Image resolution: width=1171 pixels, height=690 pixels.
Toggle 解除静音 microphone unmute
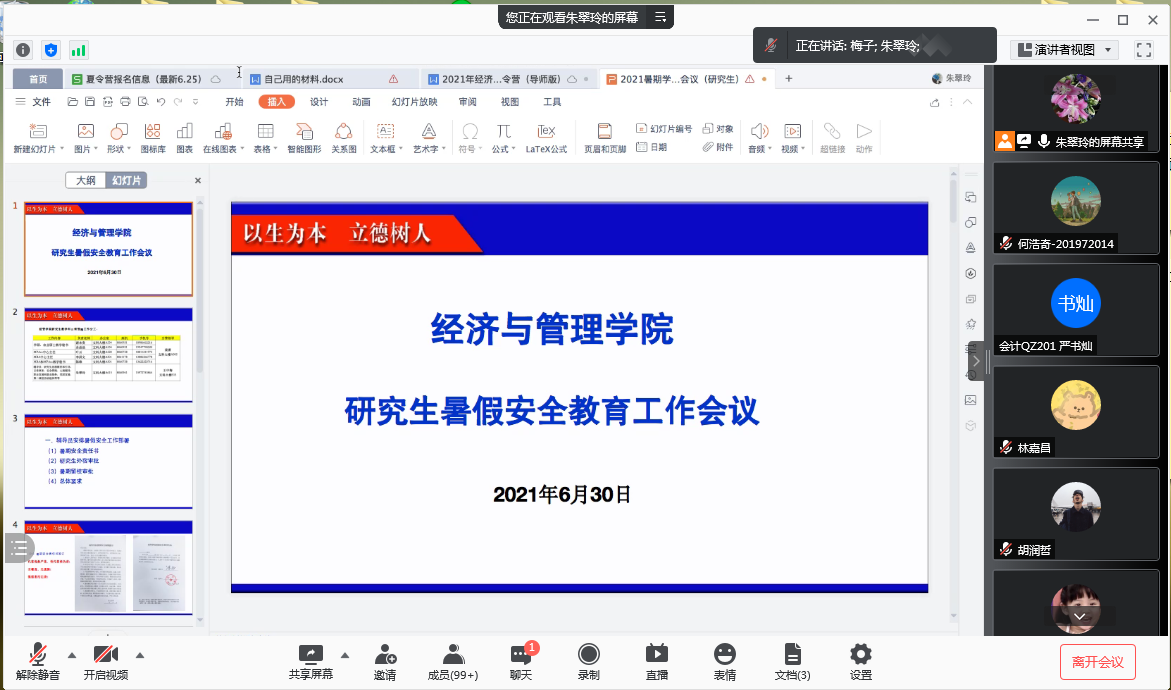coord(38,655)
